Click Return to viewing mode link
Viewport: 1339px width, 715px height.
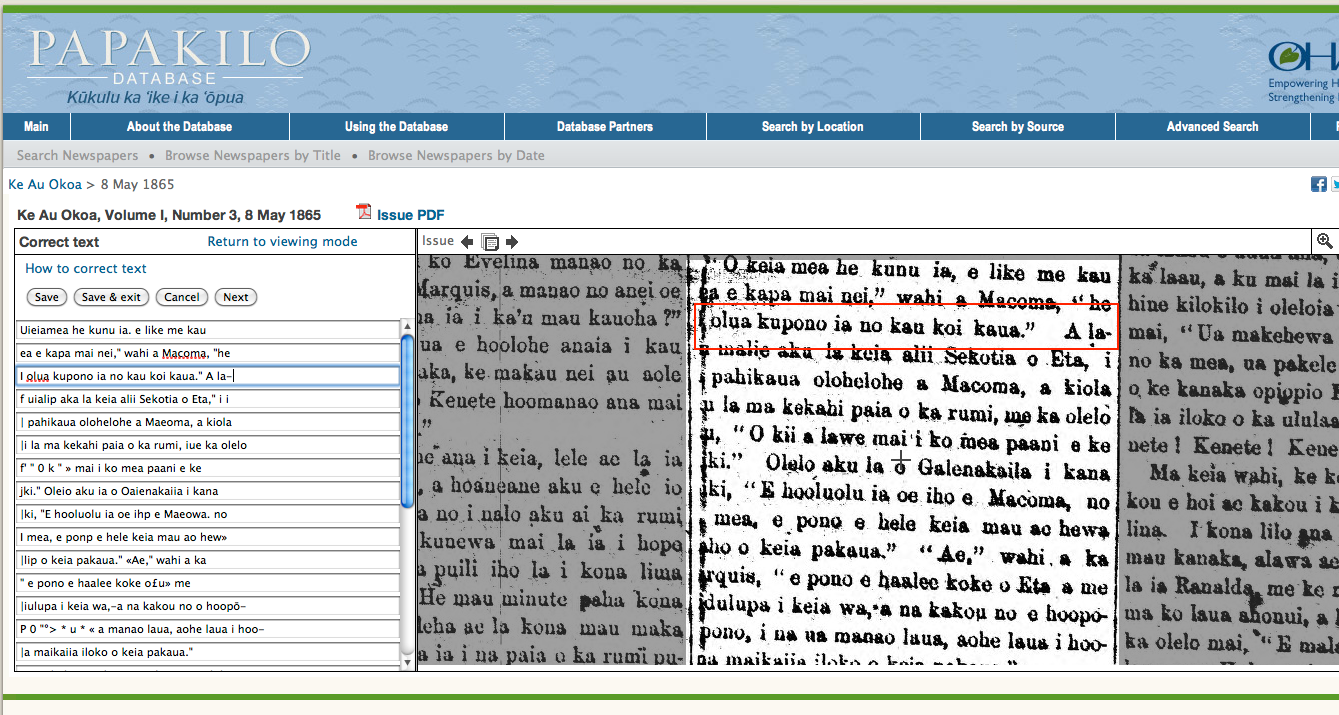282,242
